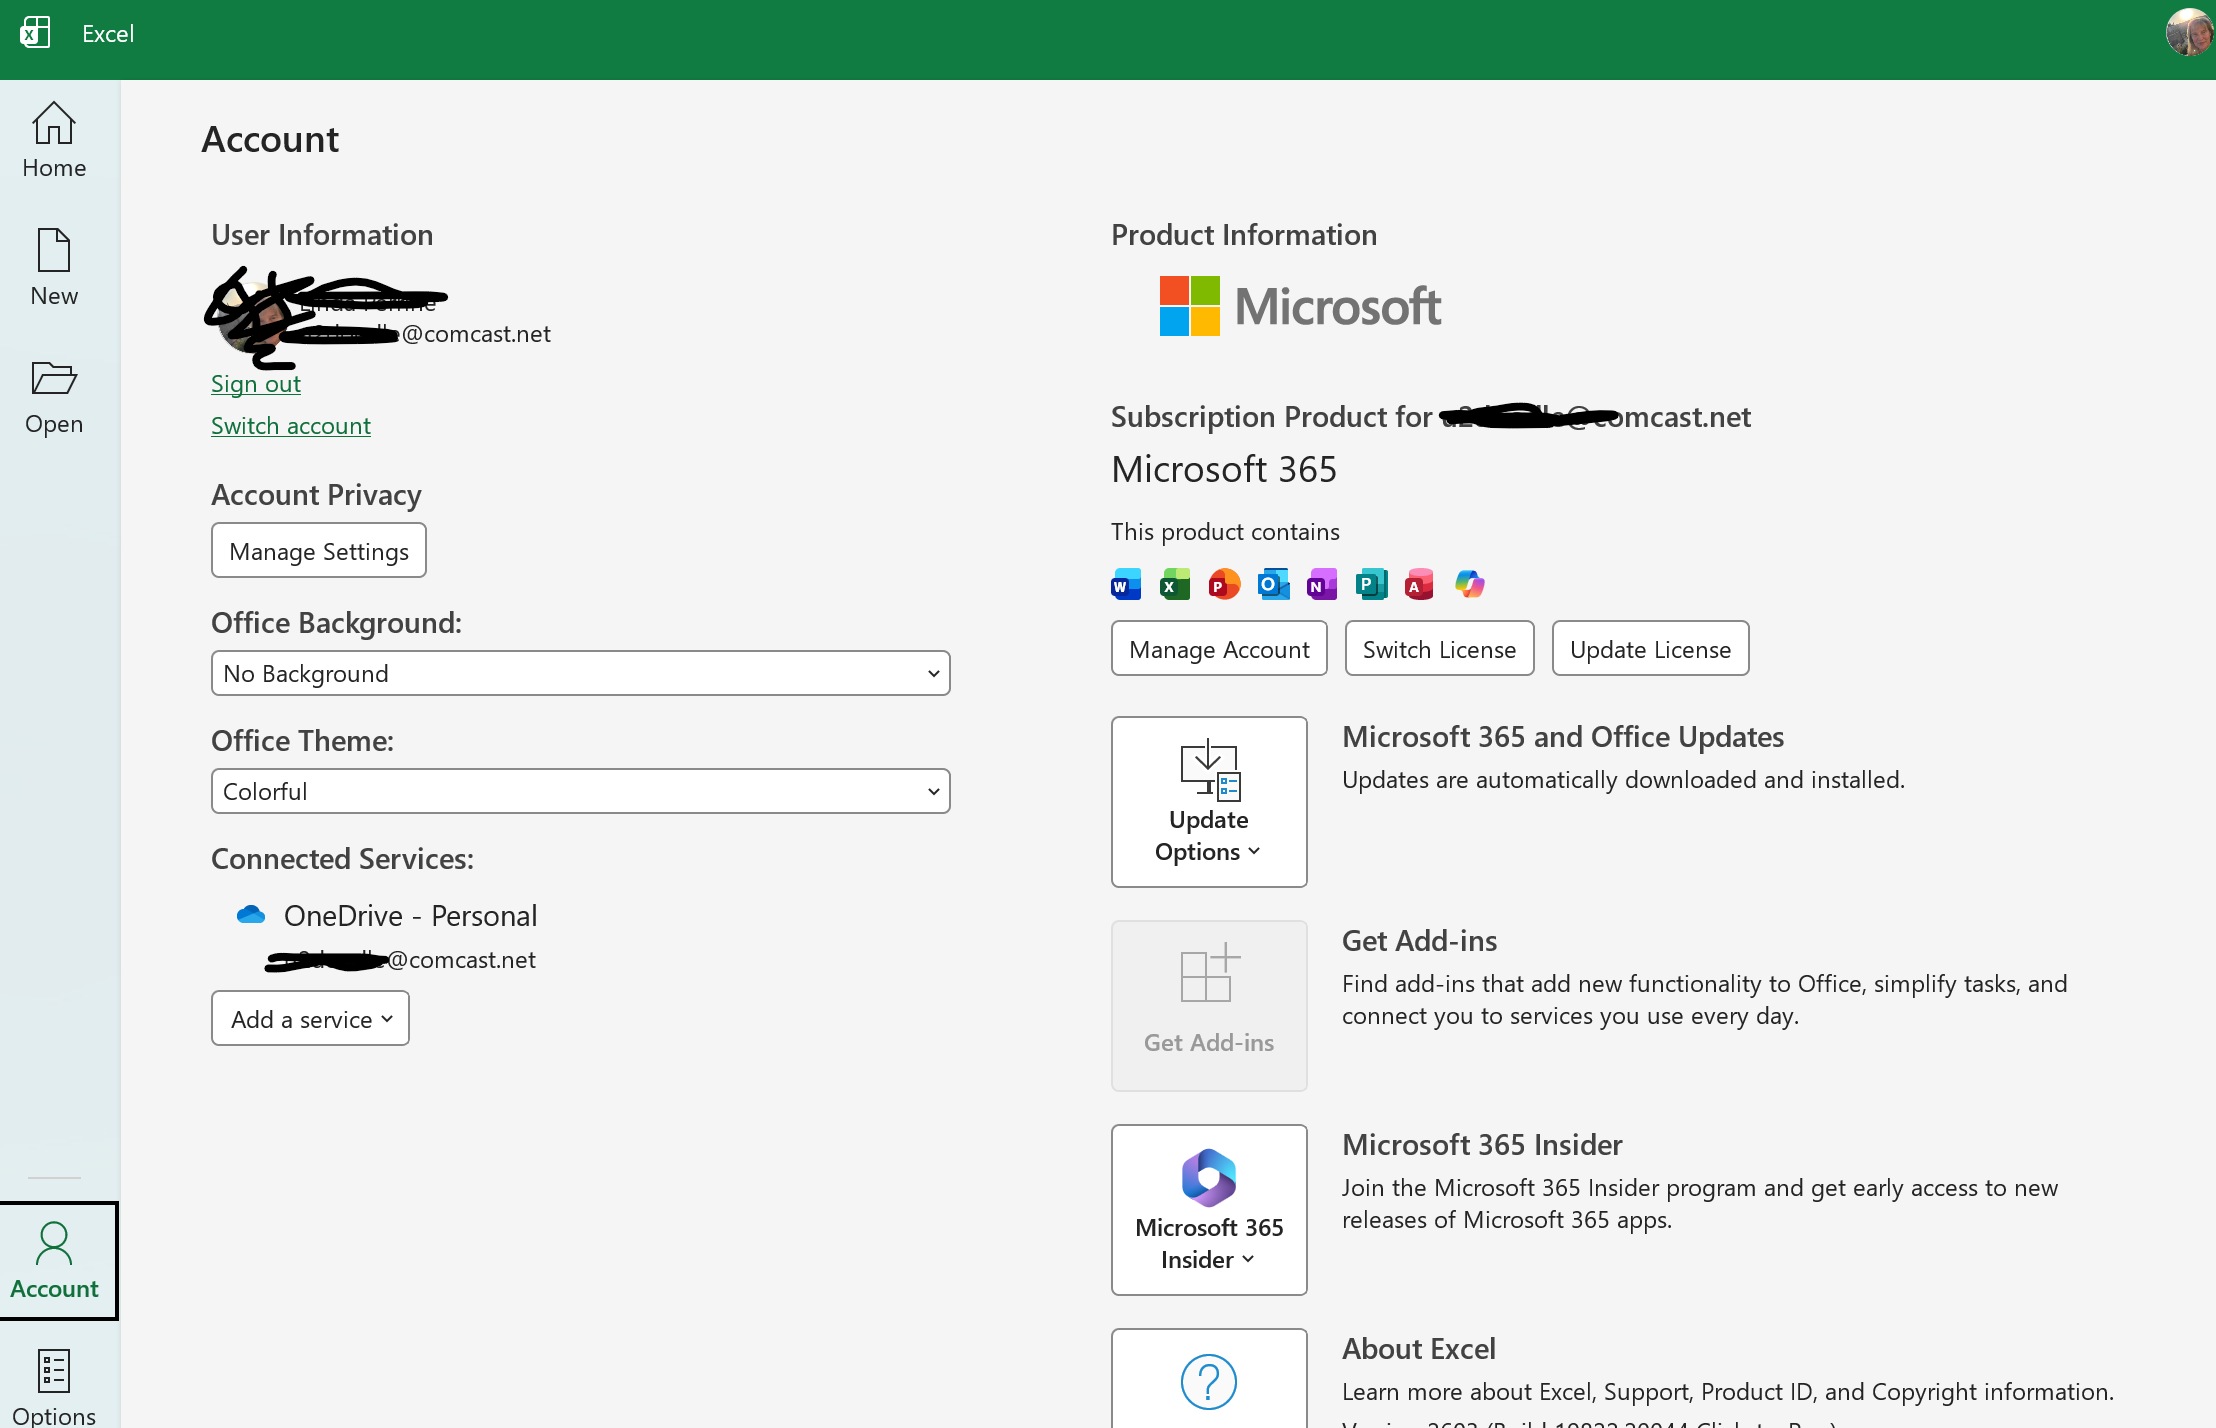Click the Excel logo icon in title bar
Screen dimensions: 2216x1428
click(35, 33)
